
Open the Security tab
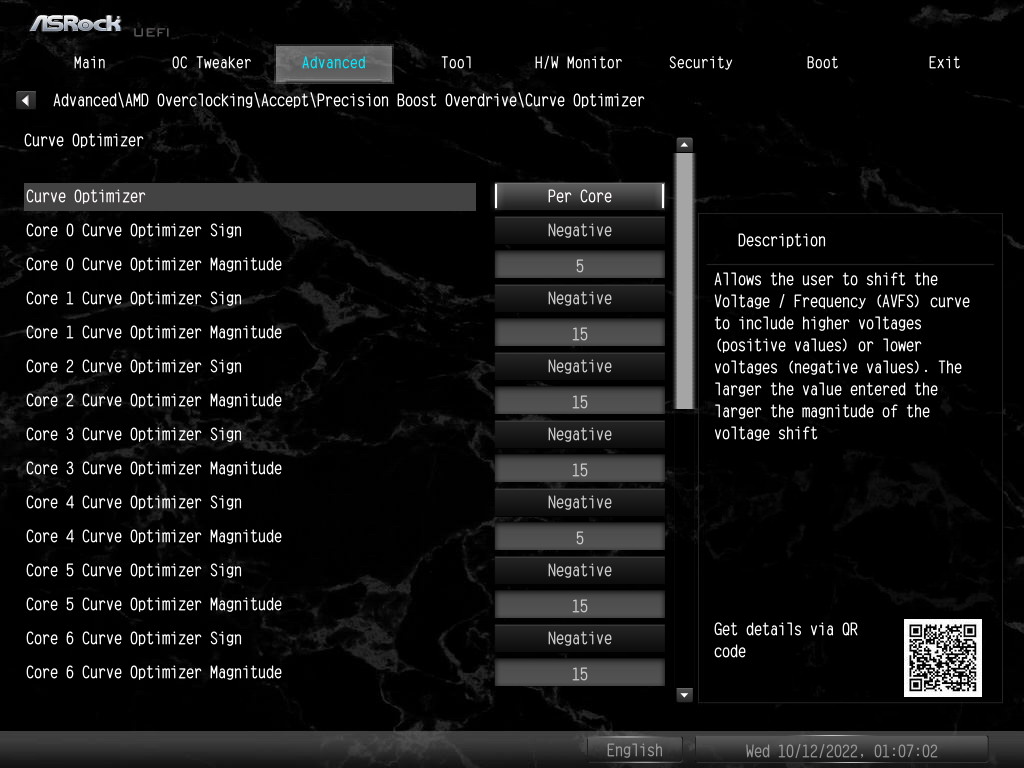[700, 63]
